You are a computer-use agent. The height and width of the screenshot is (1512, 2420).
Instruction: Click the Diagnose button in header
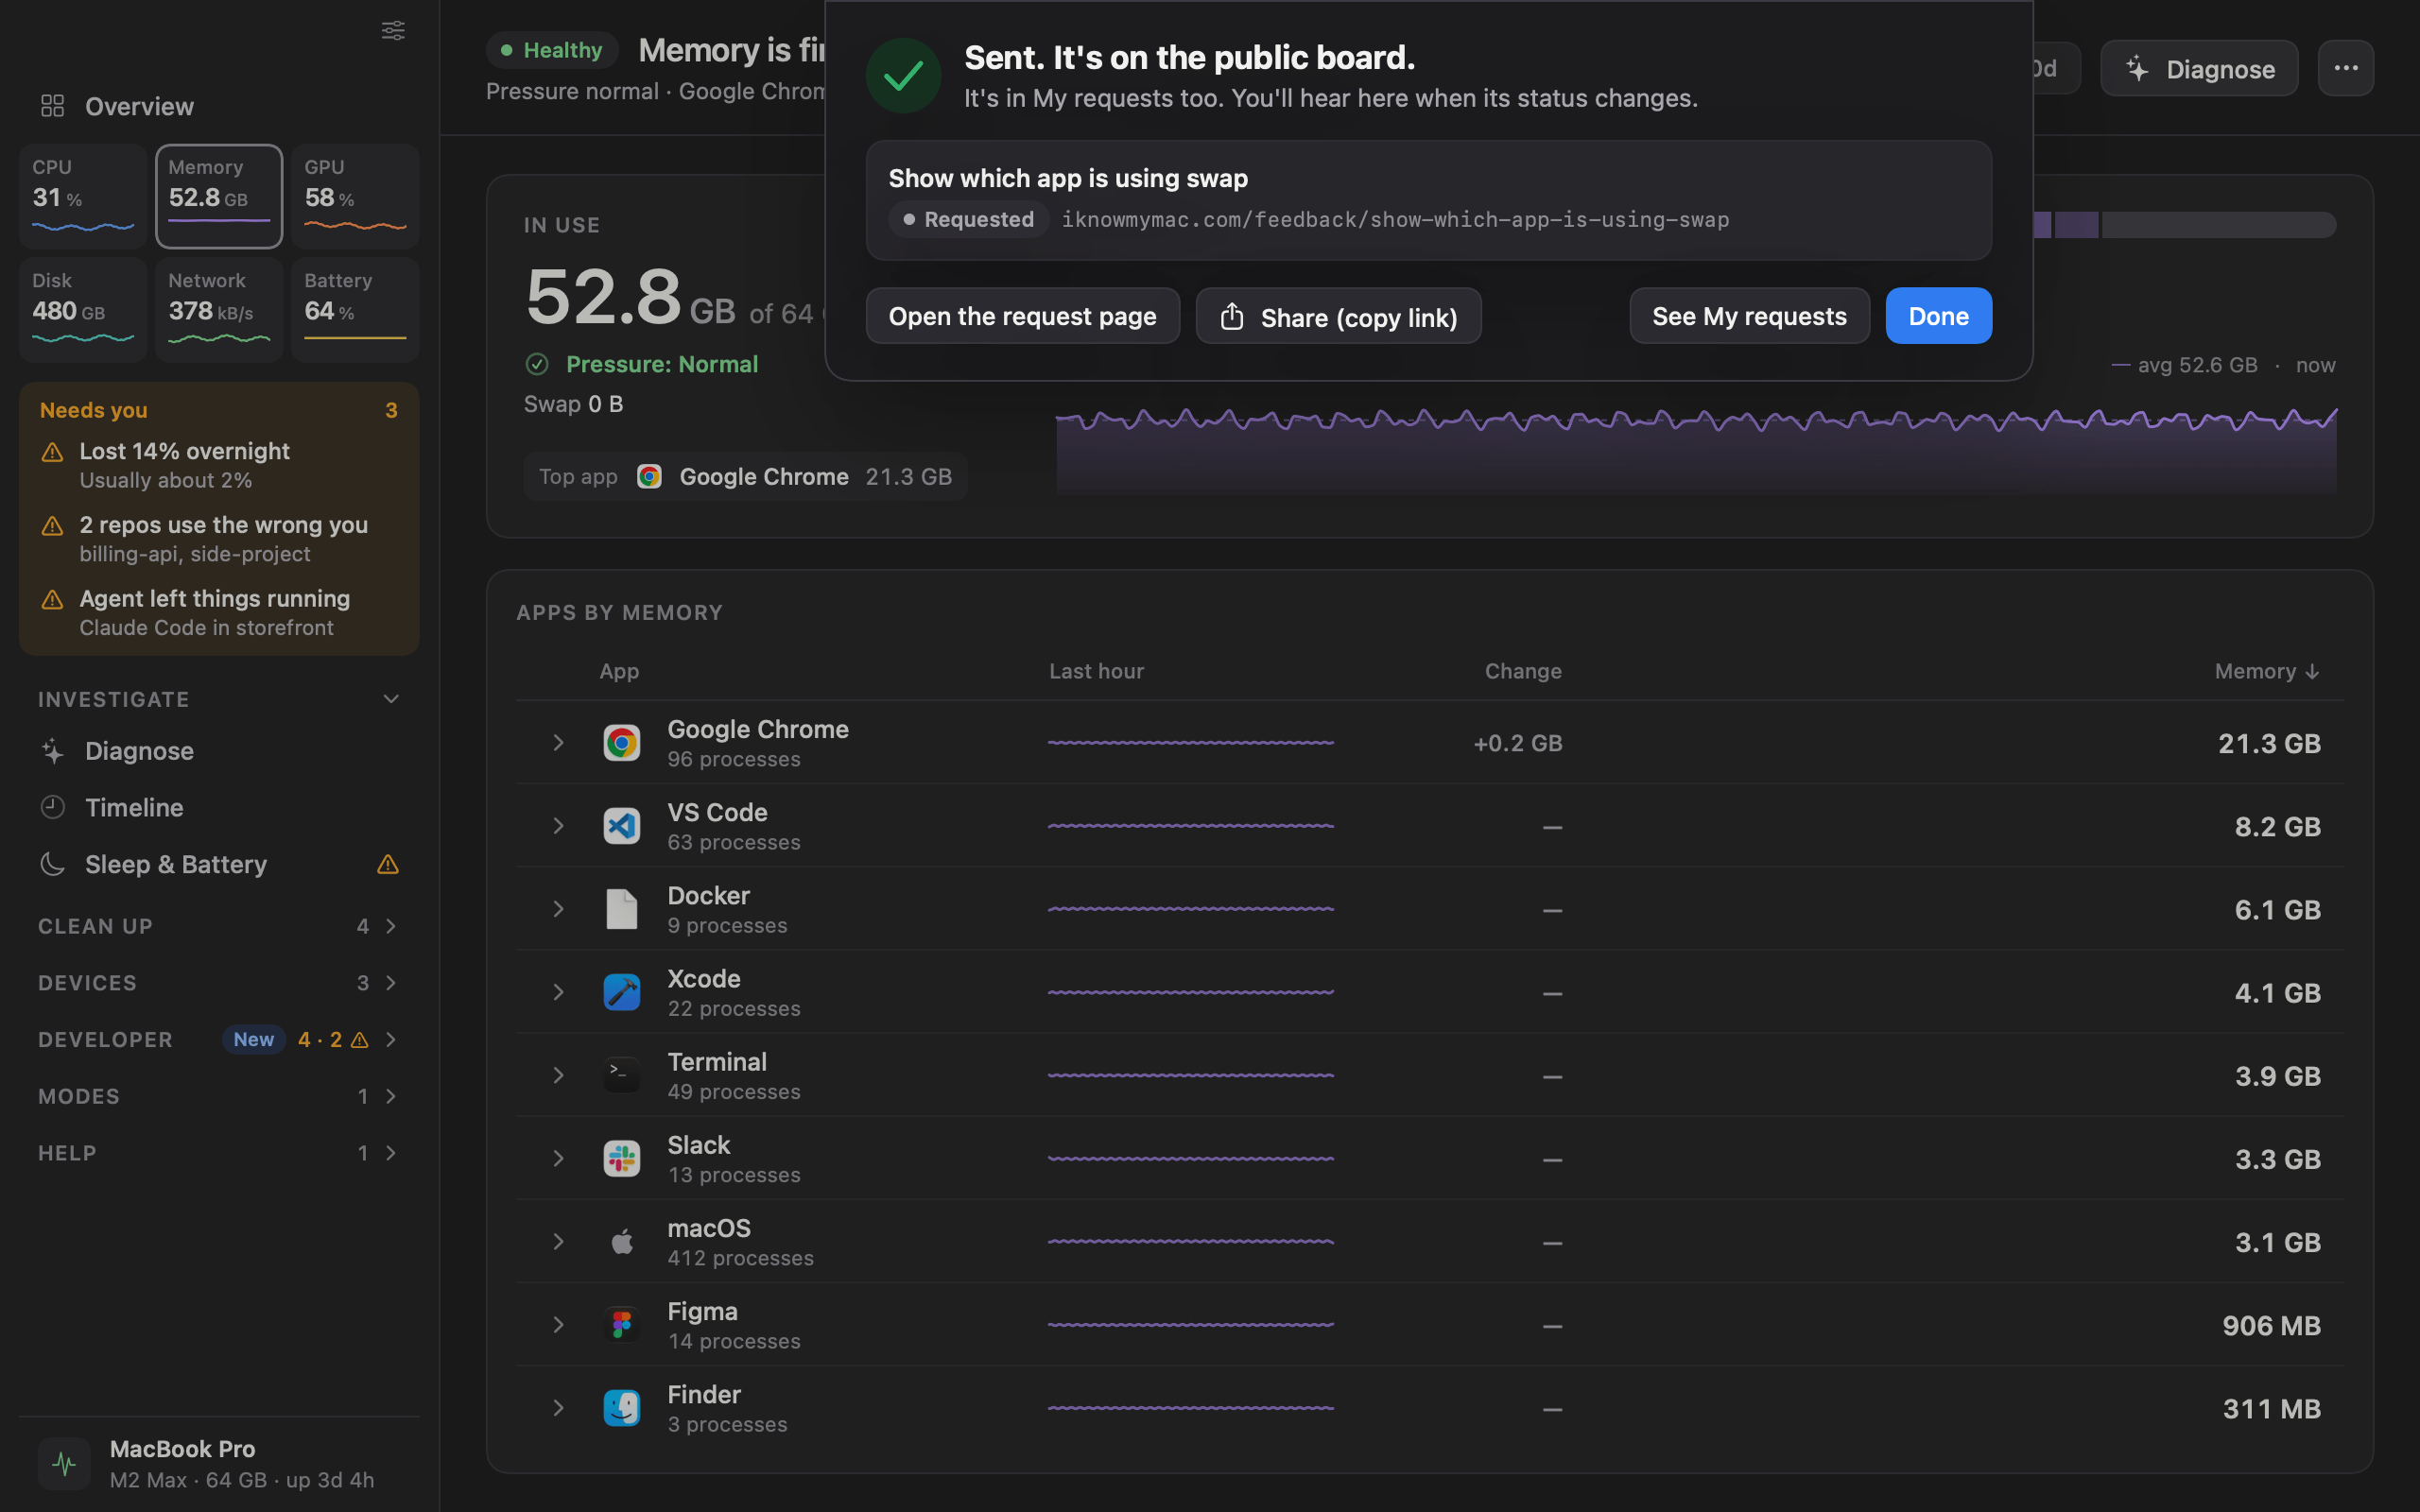tap(2199, 68)
